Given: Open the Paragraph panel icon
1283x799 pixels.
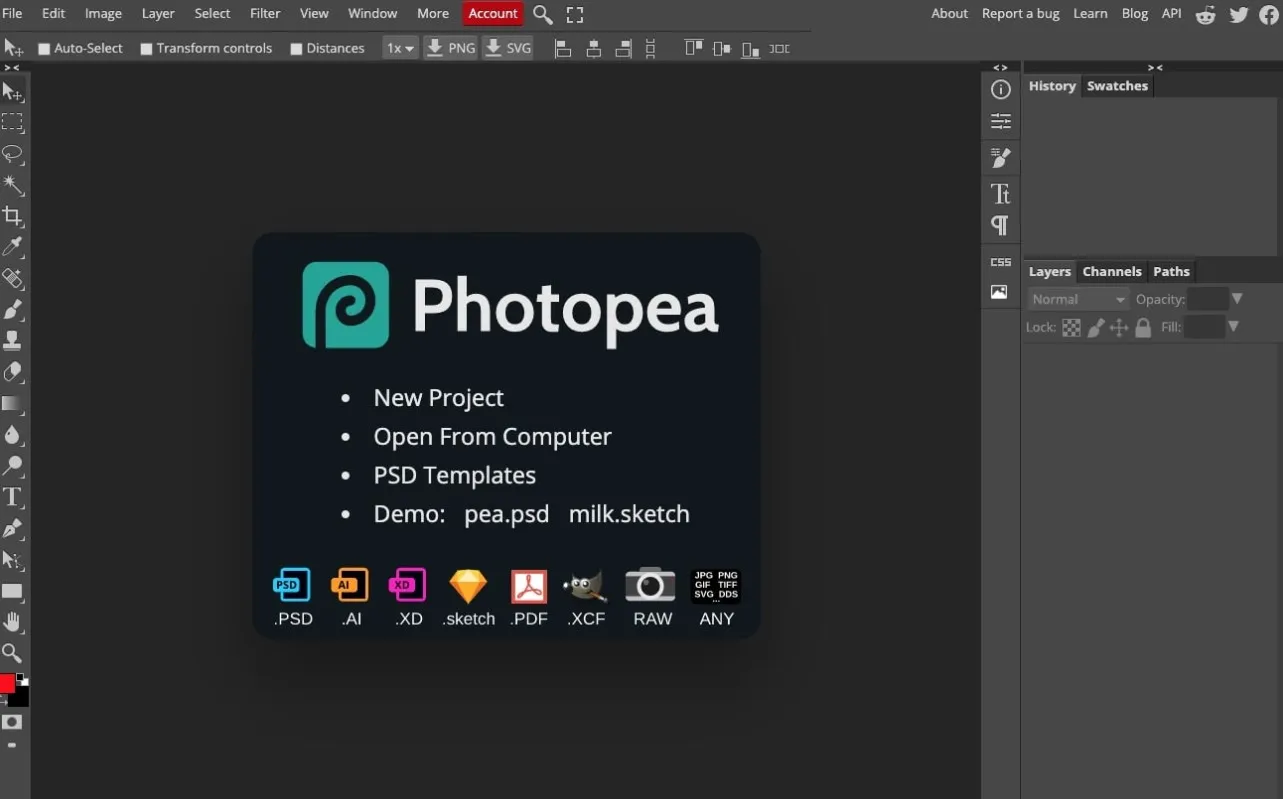Looking at the screenshot, I should click(x=1000, y=225).
